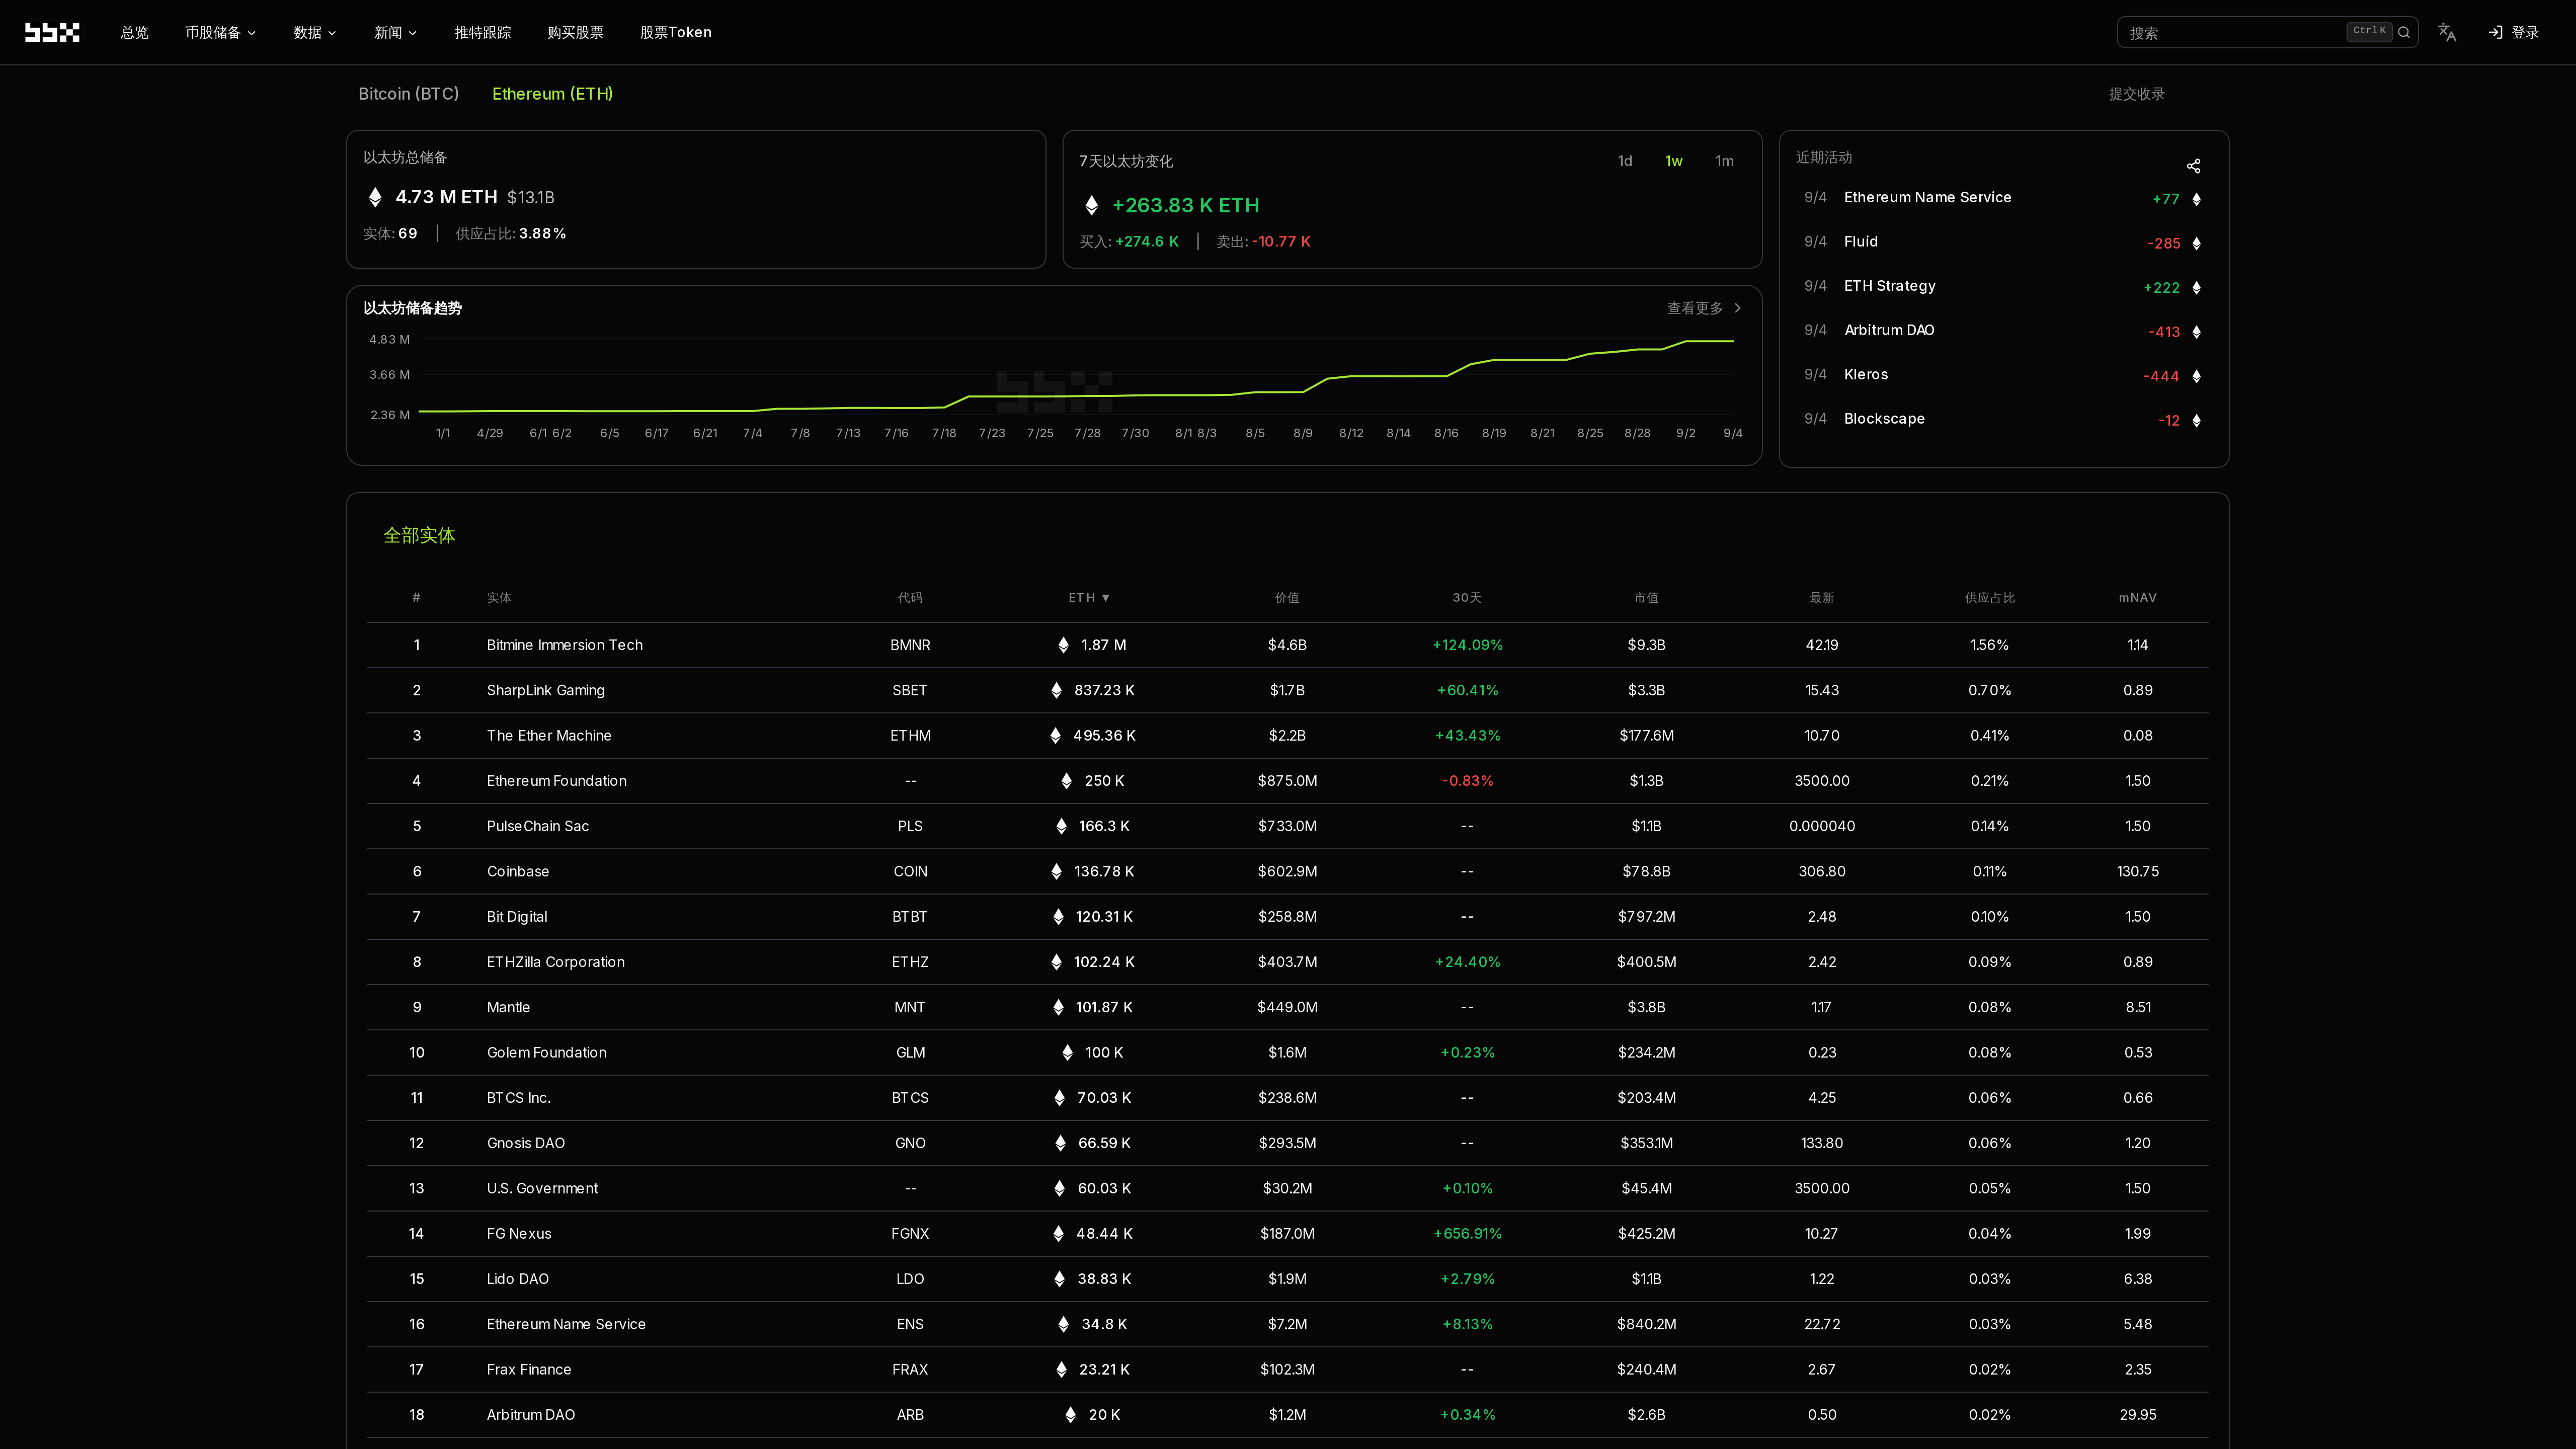Click the -0.83% value for Ethereum Foundation
The image size is (2576, 1449).
pos(1467,781)
